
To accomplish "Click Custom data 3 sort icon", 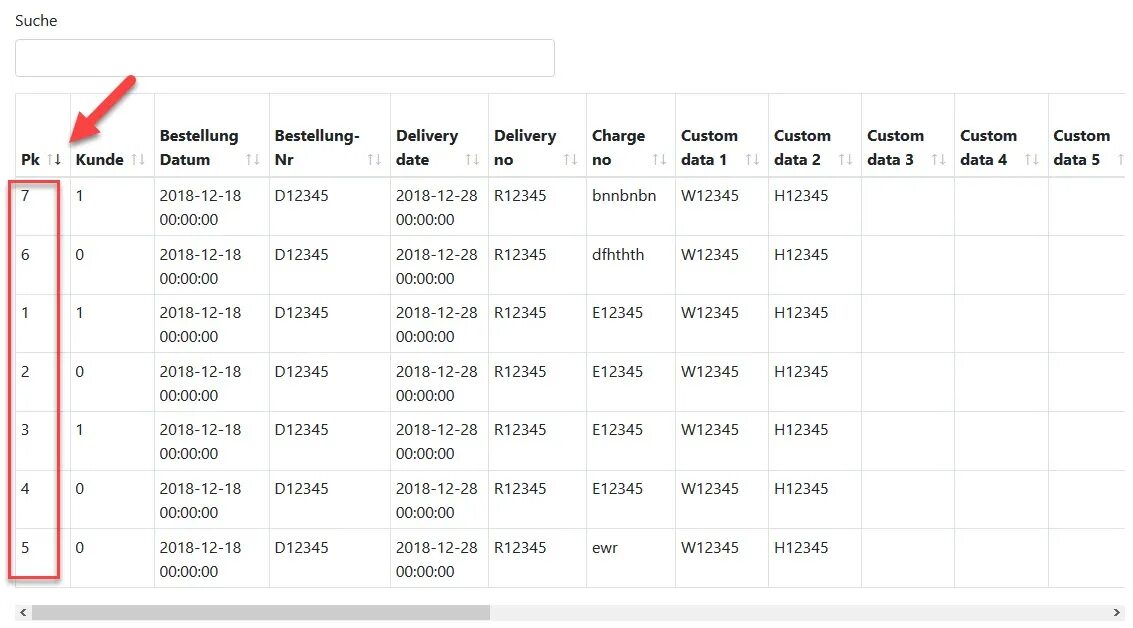I will (x=938, y=160).
